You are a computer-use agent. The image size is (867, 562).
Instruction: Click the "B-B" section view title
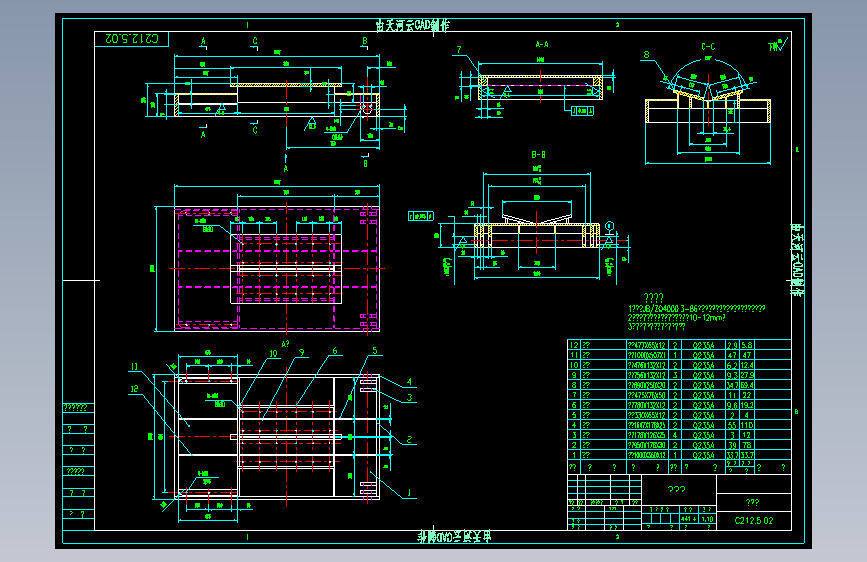click(x=539, y=154)
